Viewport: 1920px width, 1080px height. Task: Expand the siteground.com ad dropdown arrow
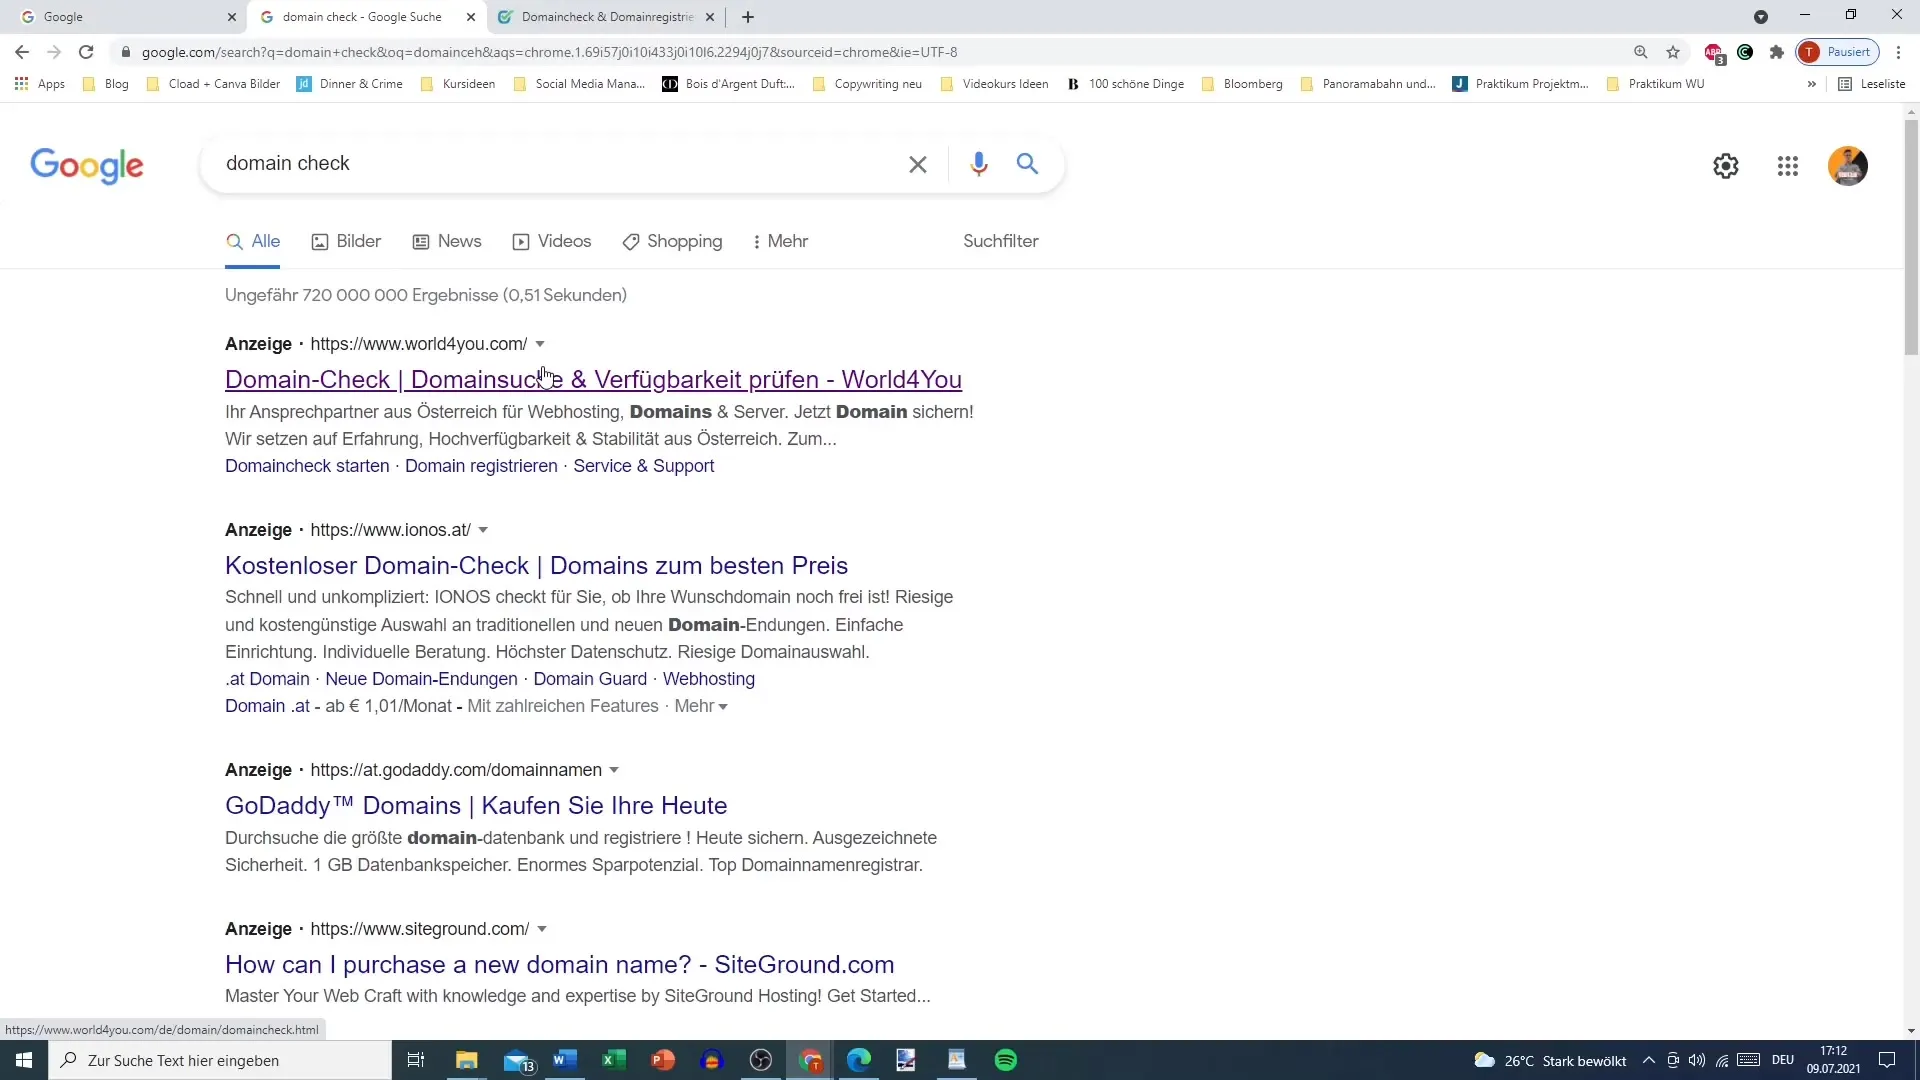pos(542,929)
